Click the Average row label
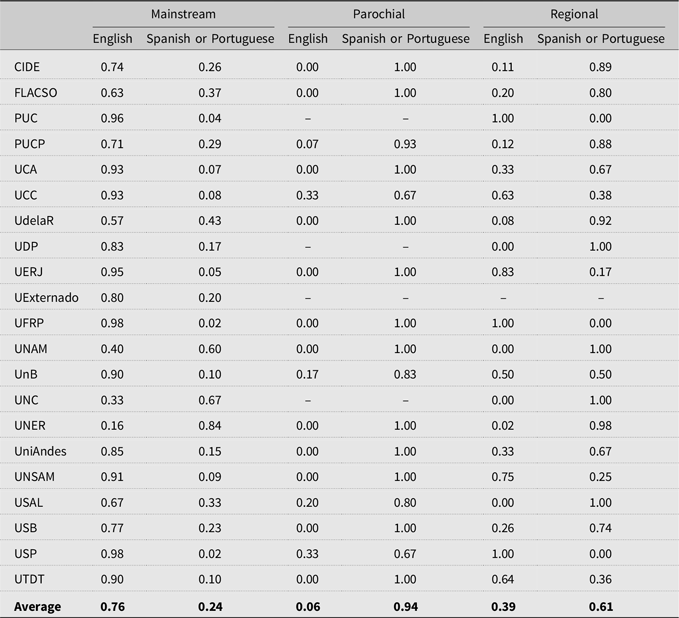The width and height of the screenshot is (679, 618). (x=37, y=606)
